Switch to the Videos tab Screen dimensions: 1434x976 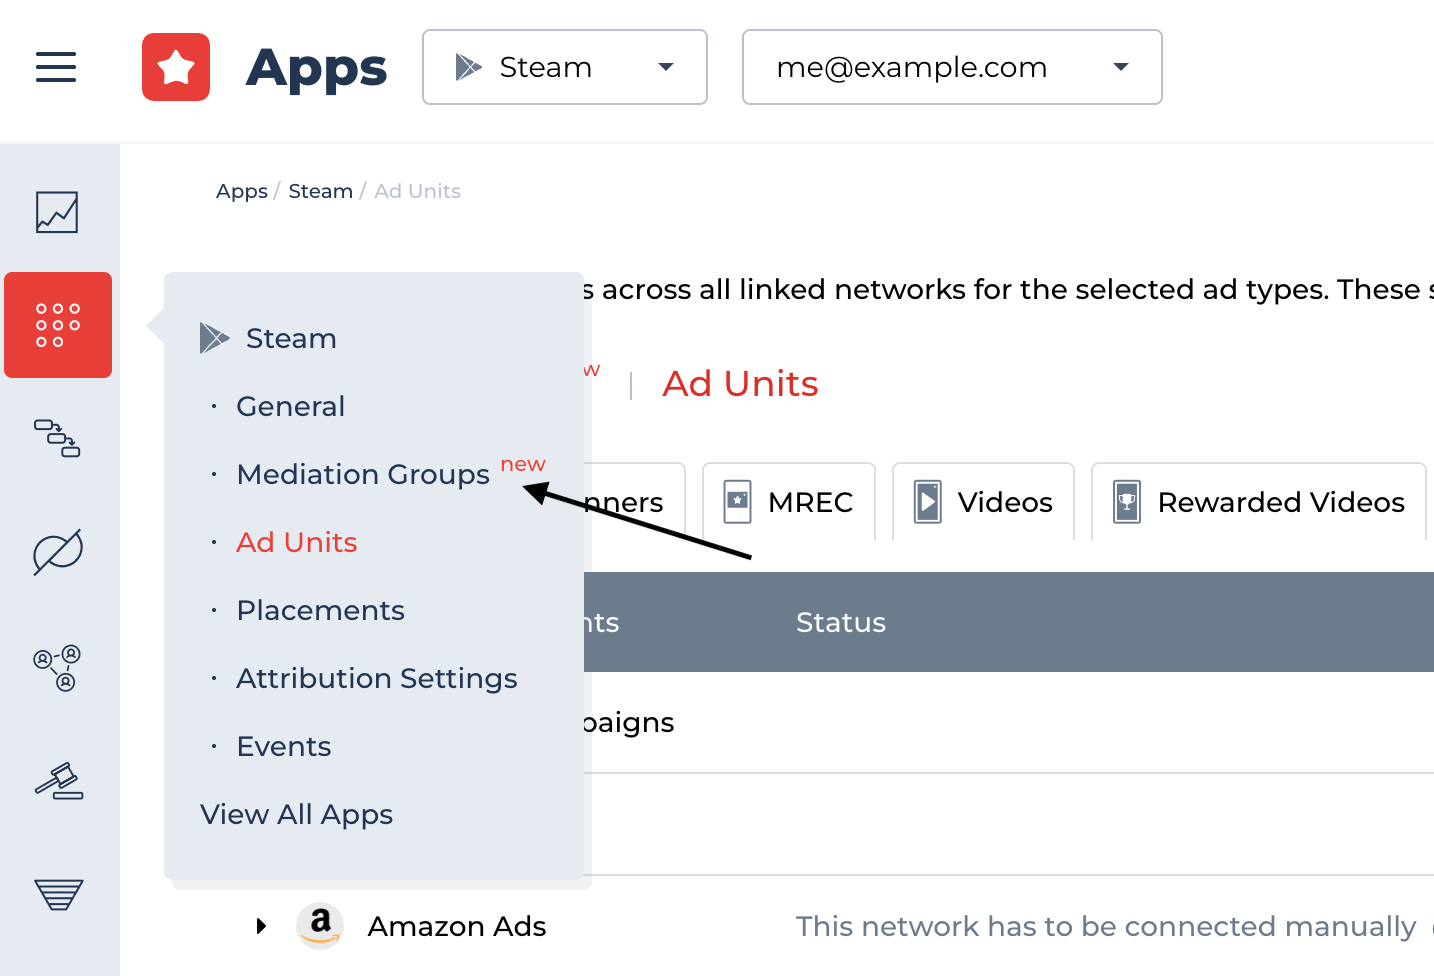coord(983,502)
